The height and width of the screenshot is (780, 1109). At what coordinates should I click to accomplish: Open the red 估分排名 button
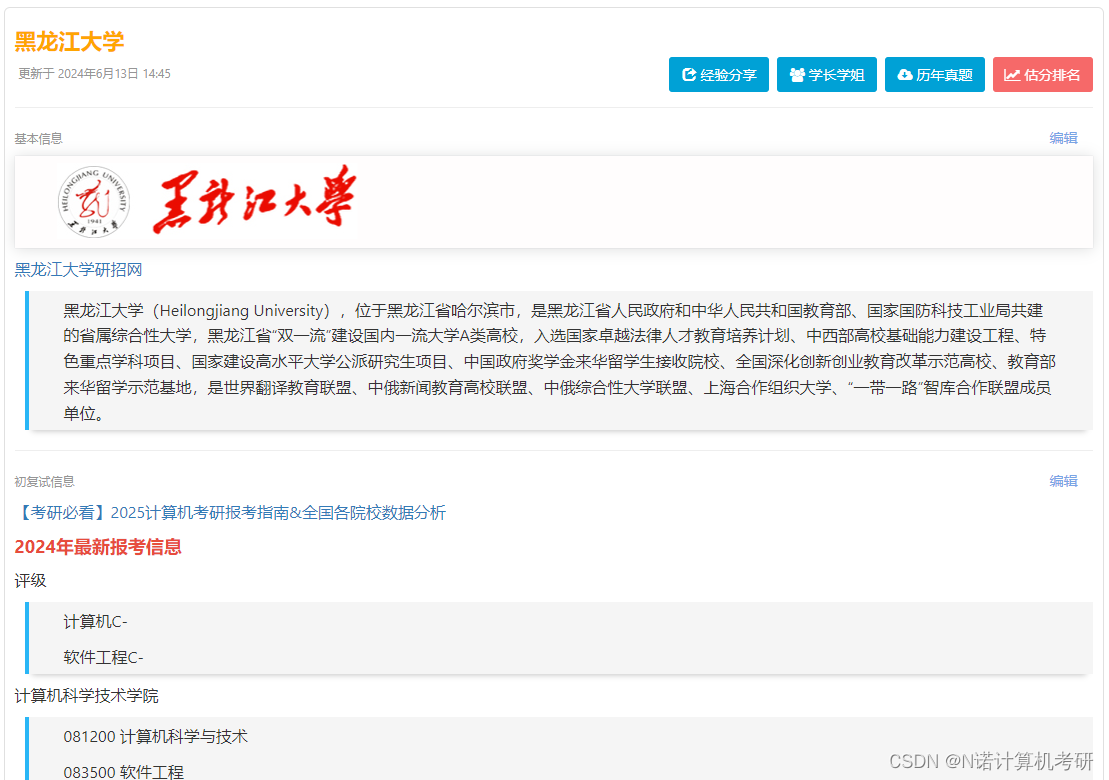click(1043, 75)
